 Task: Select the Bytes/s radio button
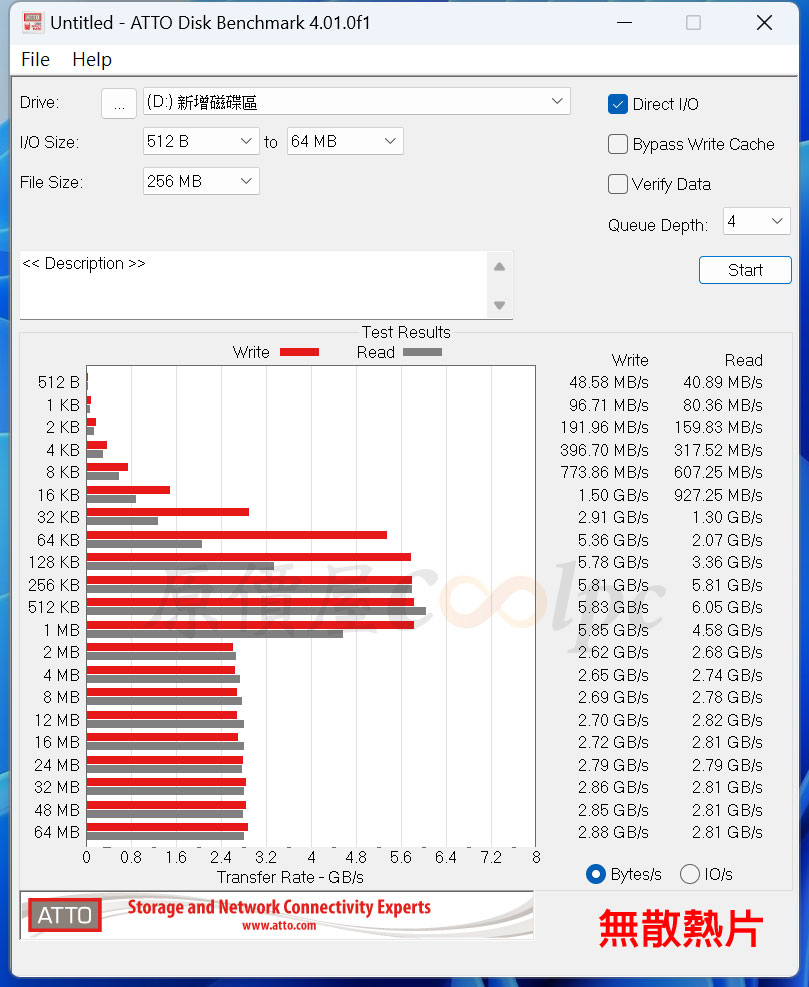pos(596,874)
